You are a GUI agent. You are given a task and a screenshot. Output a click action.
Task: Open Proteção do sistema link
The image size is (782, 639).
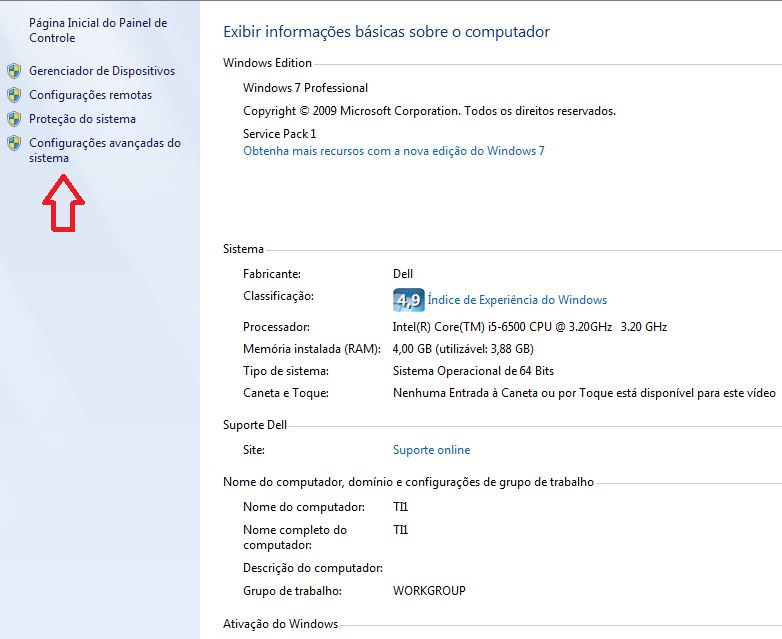pos(82,119)
